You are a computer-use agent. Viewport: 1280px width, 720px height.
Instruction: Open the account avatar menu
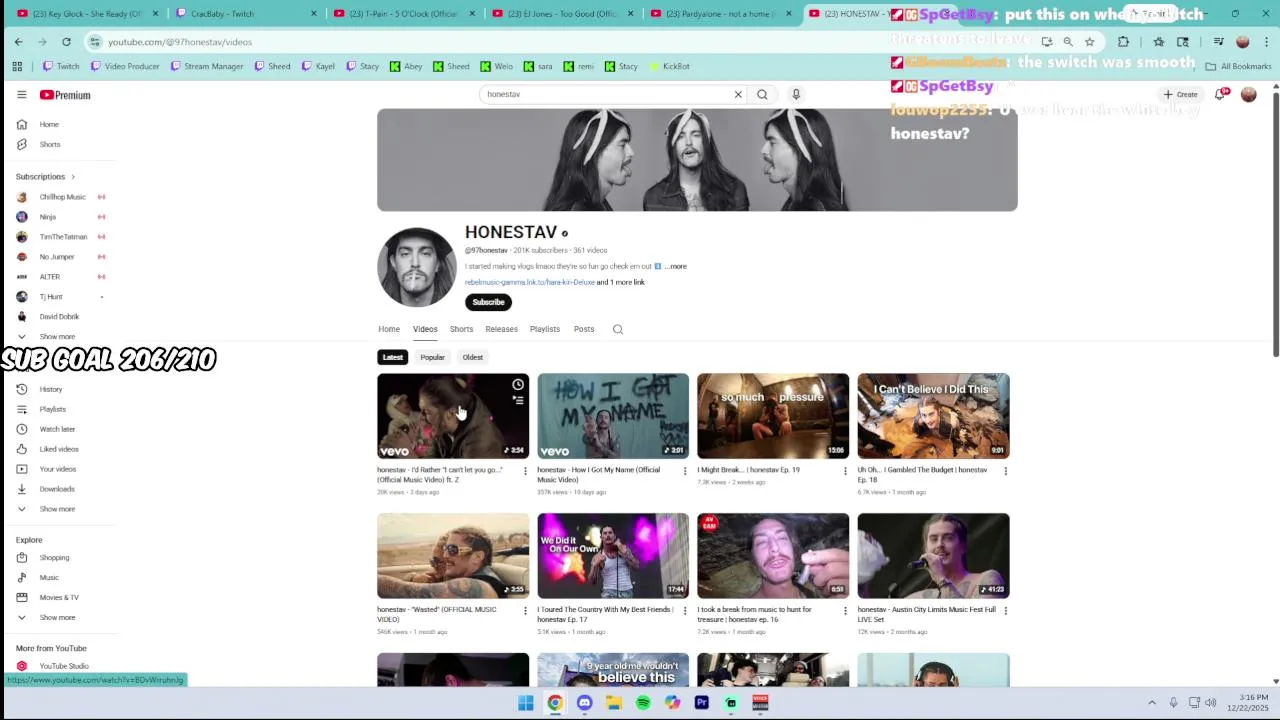[x=1248, y=94]
